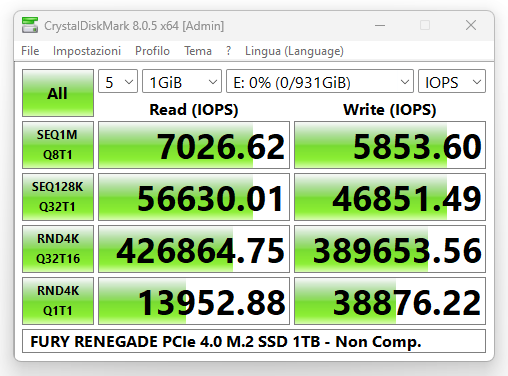Expand the 1GiB test size dropdown
508x376 pixels.
click(182, 81)
